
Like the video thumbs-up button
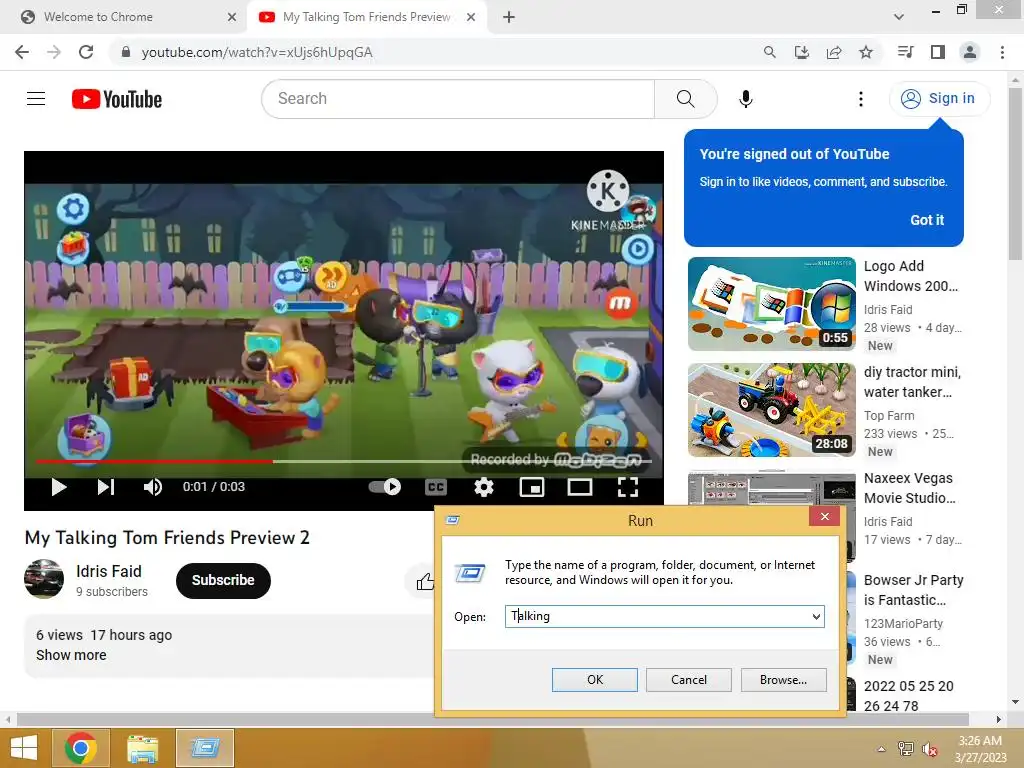425,581
